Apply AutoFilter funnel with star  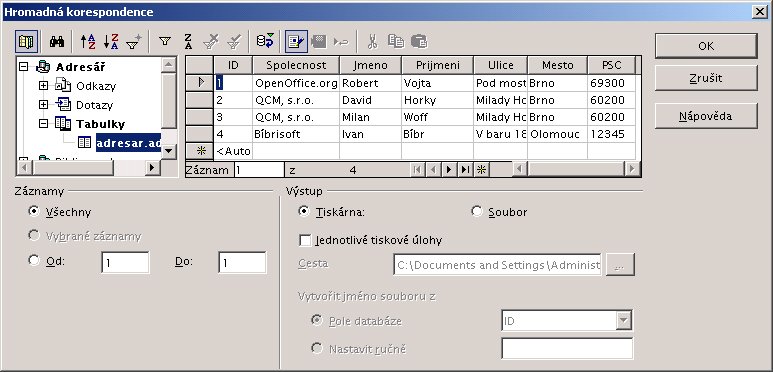coord(134,41)
